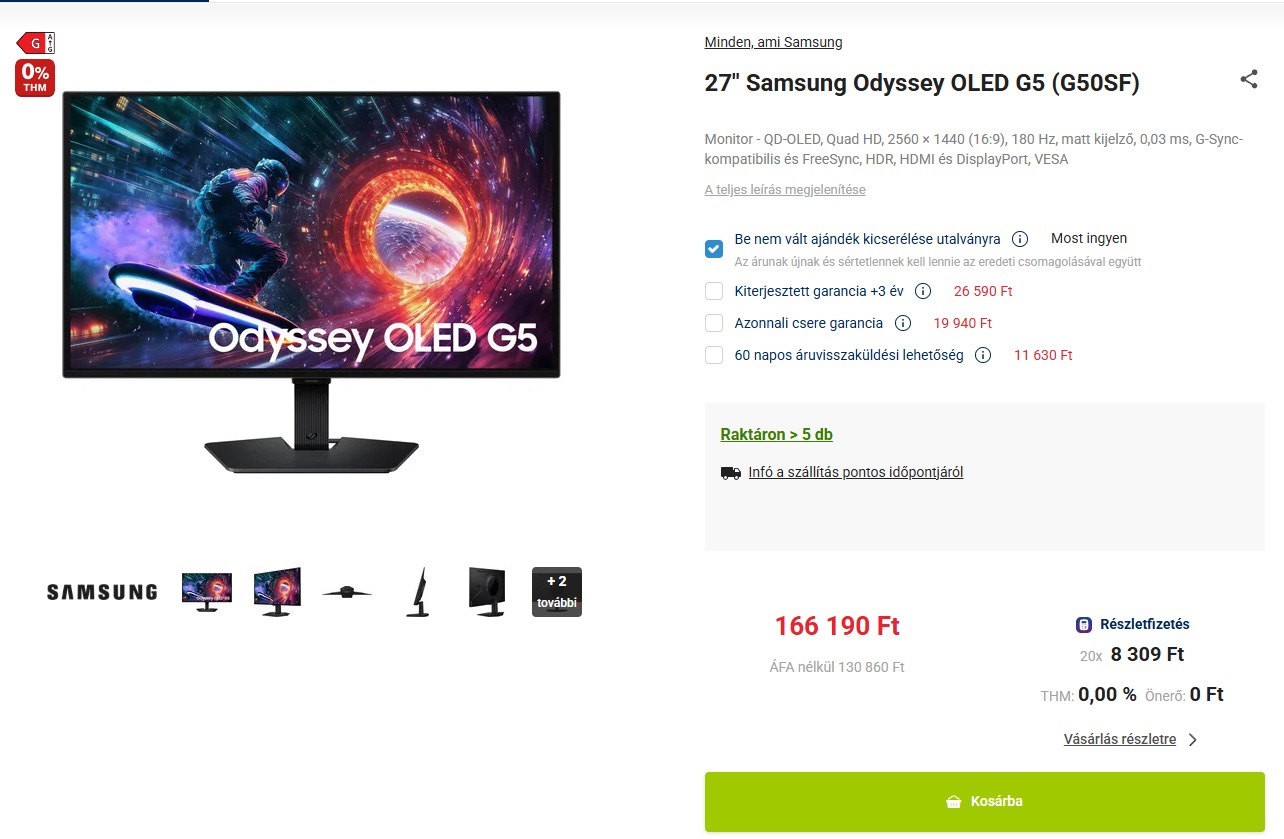Expand A teljes leírás megjelenítése description

[x=785, y=190]
